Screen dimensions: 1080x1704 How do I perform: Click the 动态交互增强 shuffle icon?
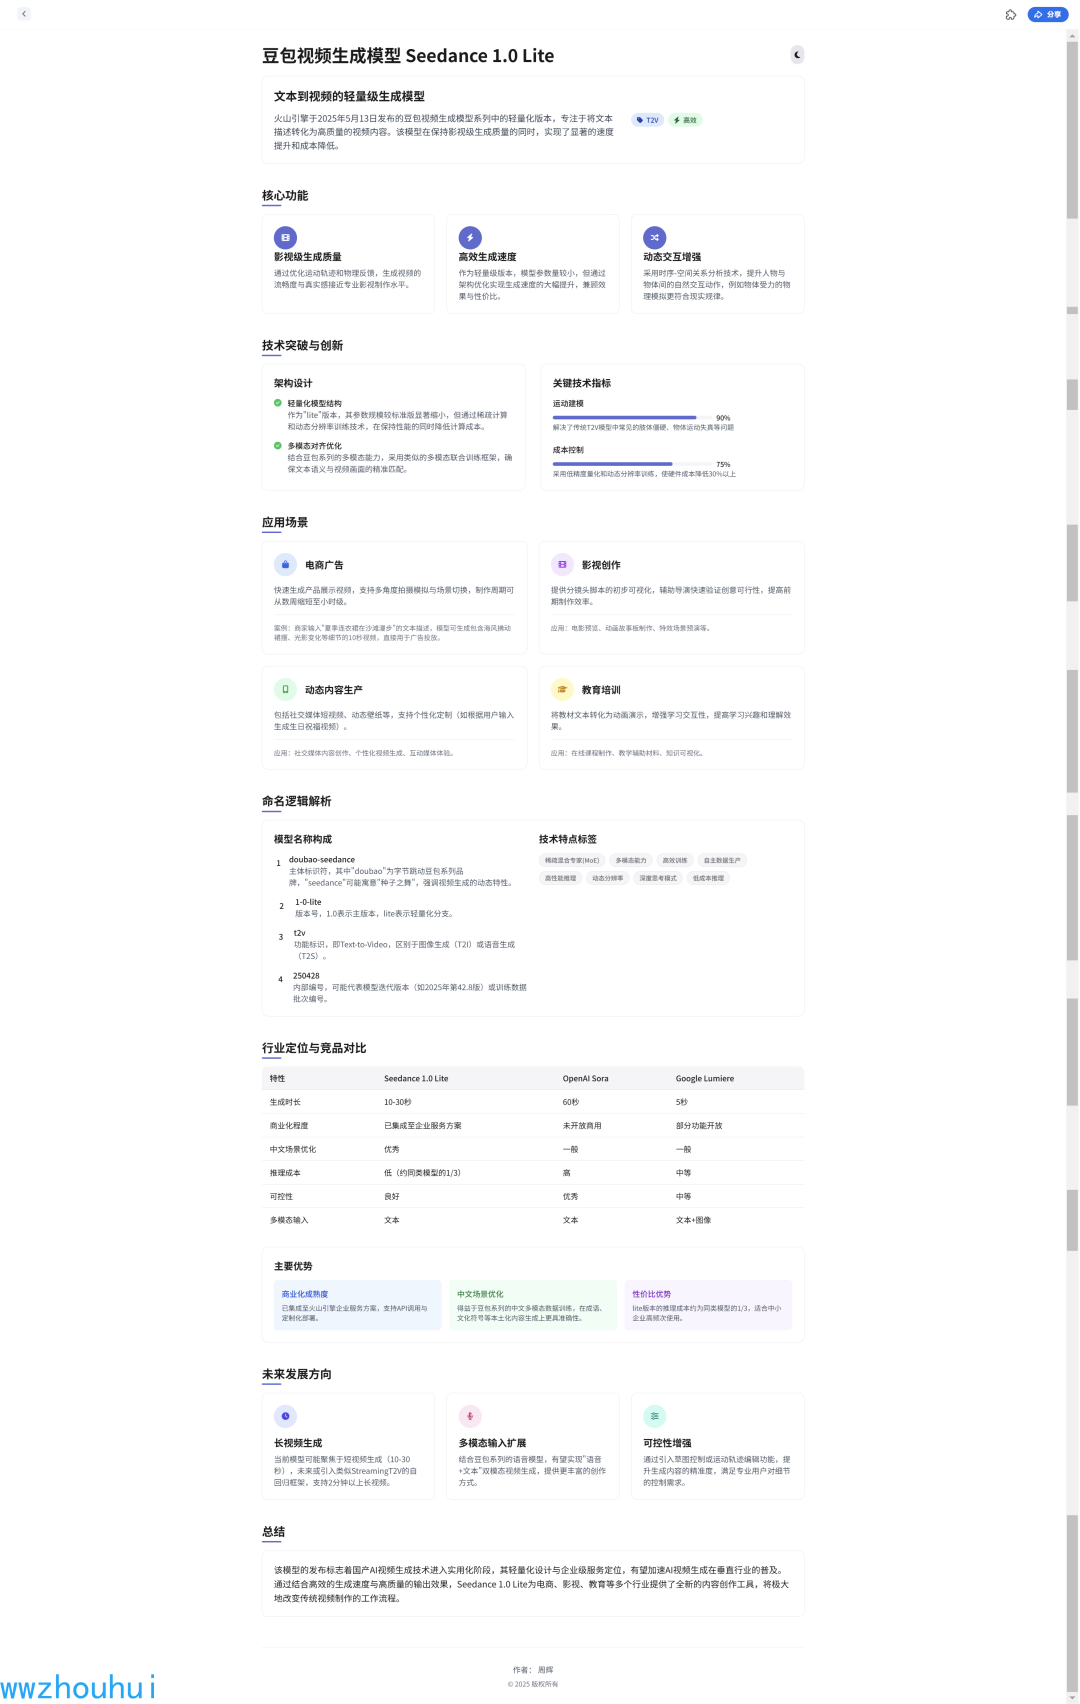pyautogui.click(x=654, y=238)
